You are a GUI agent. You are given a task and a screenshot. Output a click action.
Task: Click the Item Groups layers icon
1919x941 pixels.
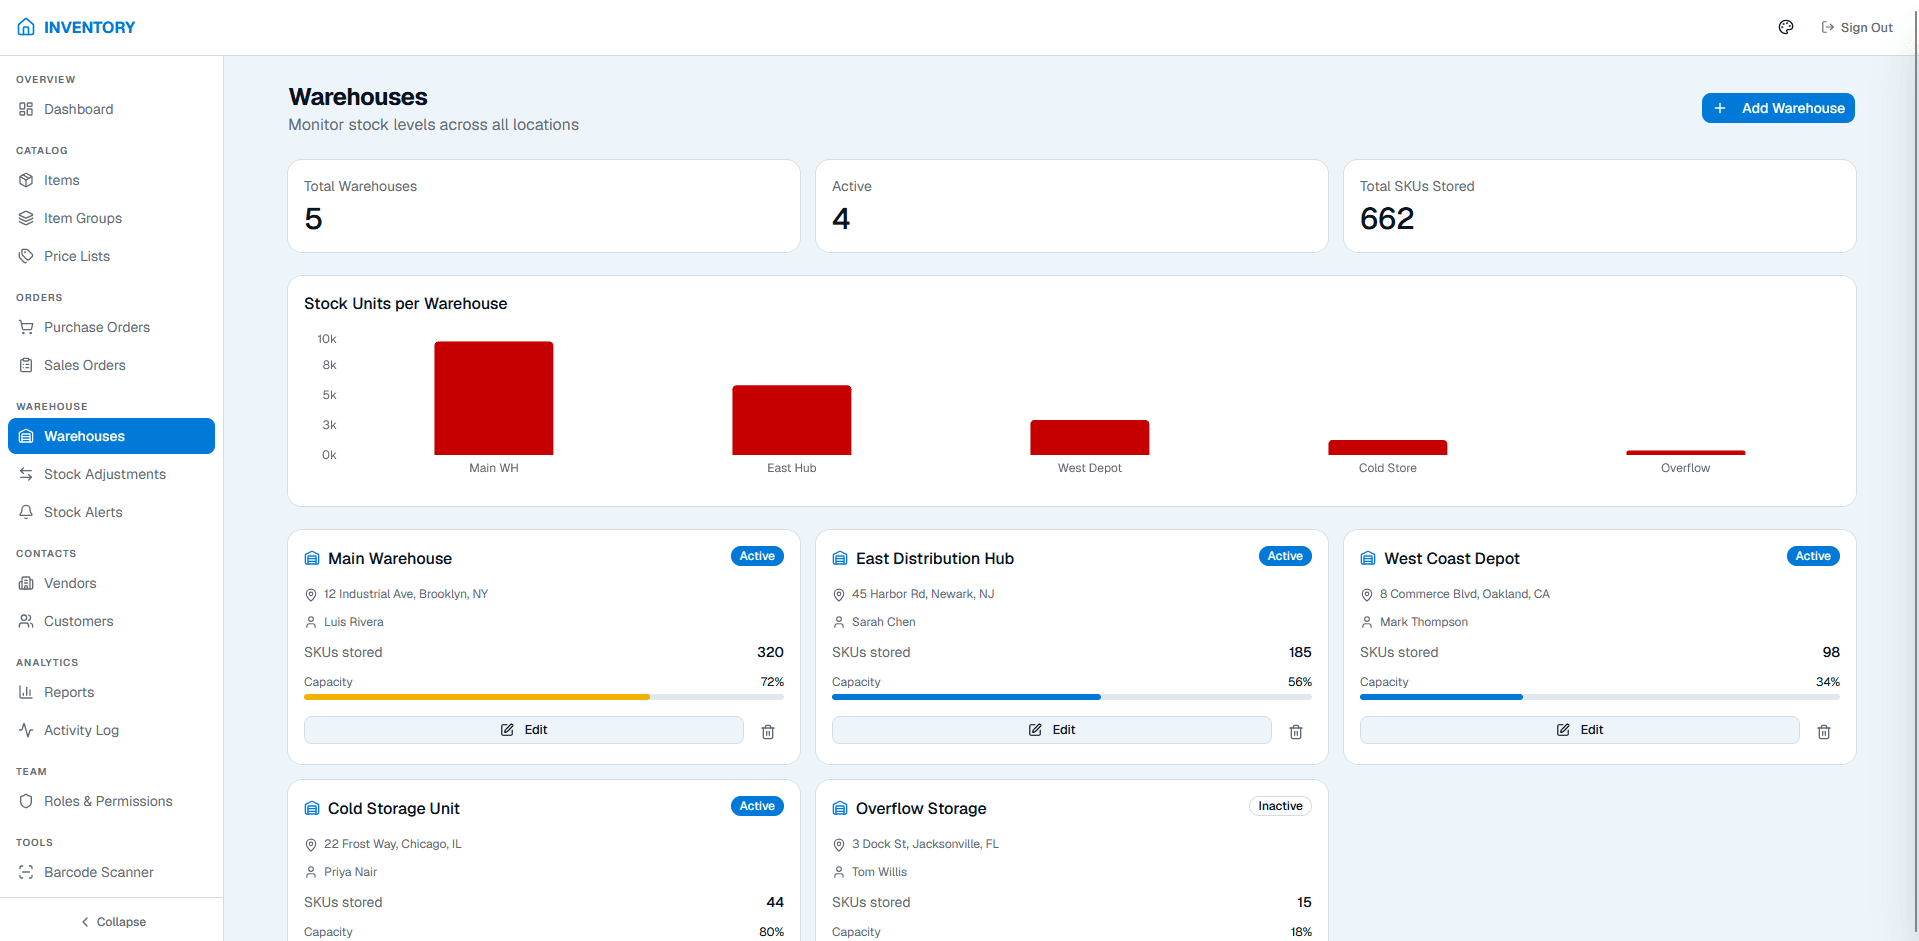(26, 218)
